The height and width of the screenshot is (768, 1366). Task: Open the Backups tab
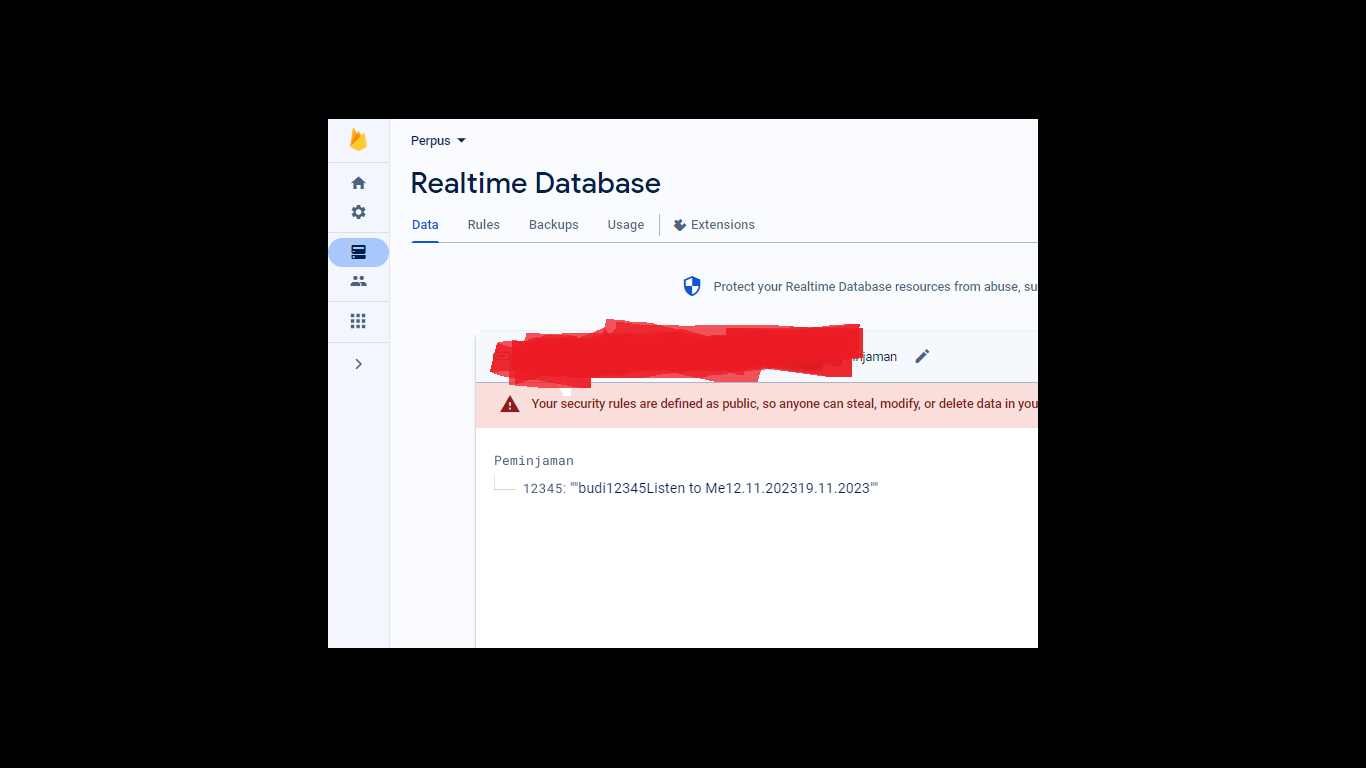[553, 224]
